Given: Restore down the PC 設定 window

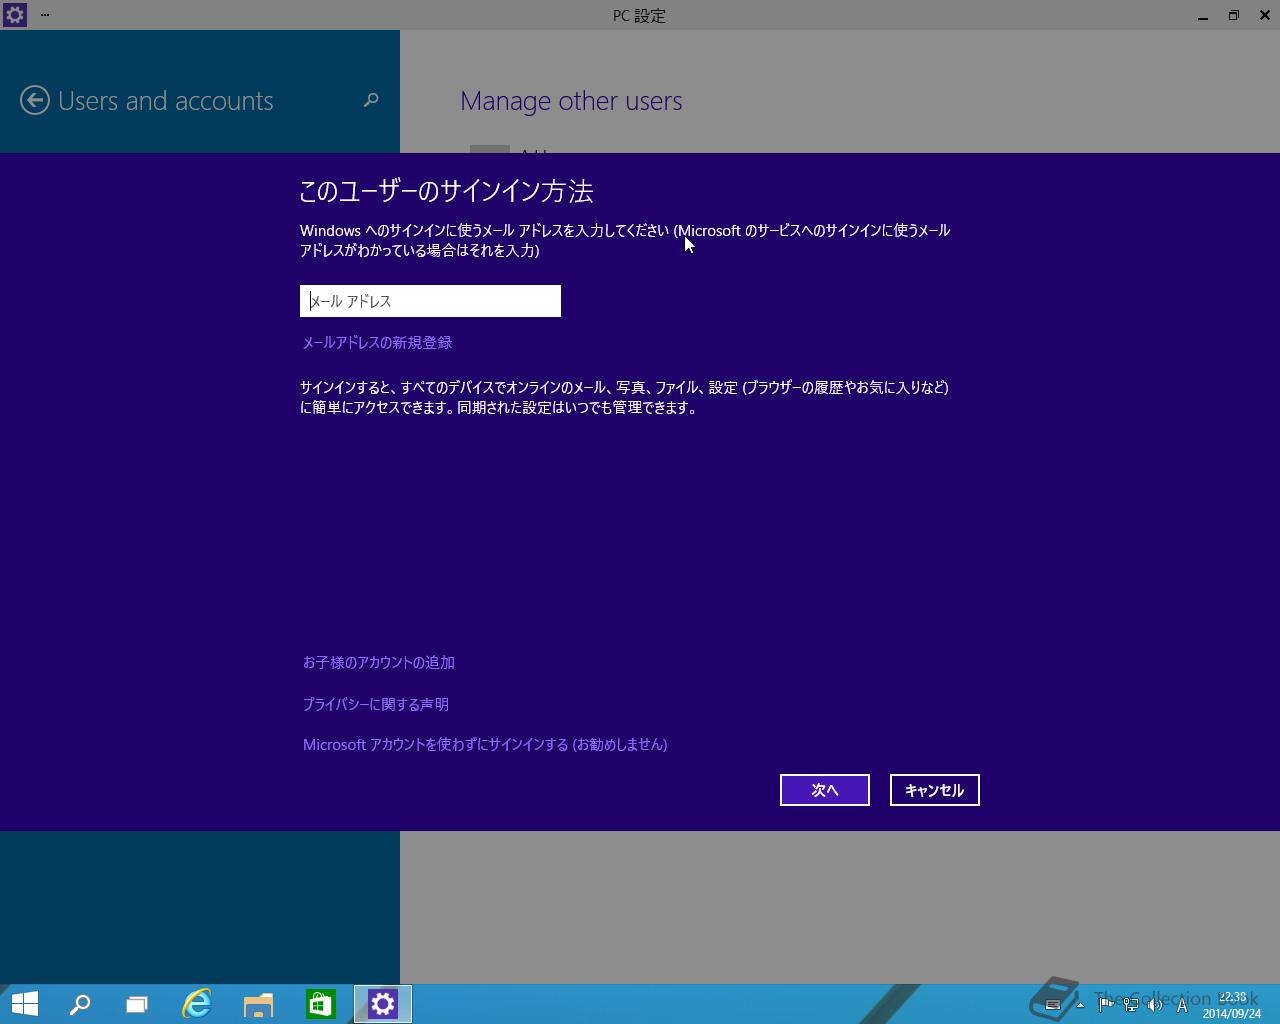Looking at the screenshot, I should [1234, 15].
